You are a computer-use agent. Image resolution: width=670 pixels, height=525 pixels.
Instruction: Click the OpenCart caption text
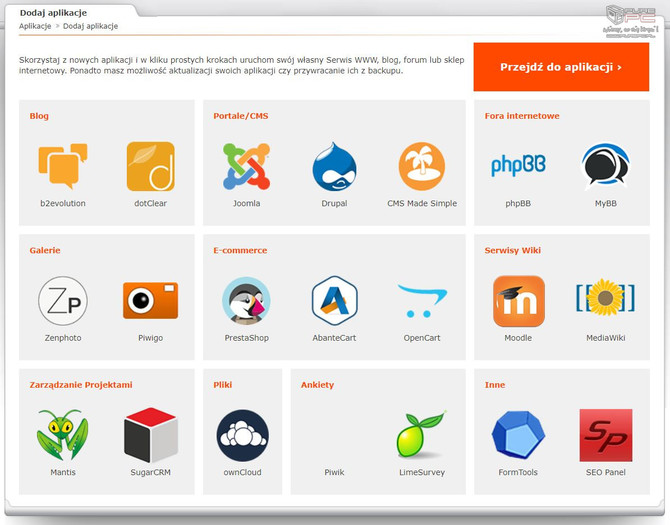tap(422, 337)
